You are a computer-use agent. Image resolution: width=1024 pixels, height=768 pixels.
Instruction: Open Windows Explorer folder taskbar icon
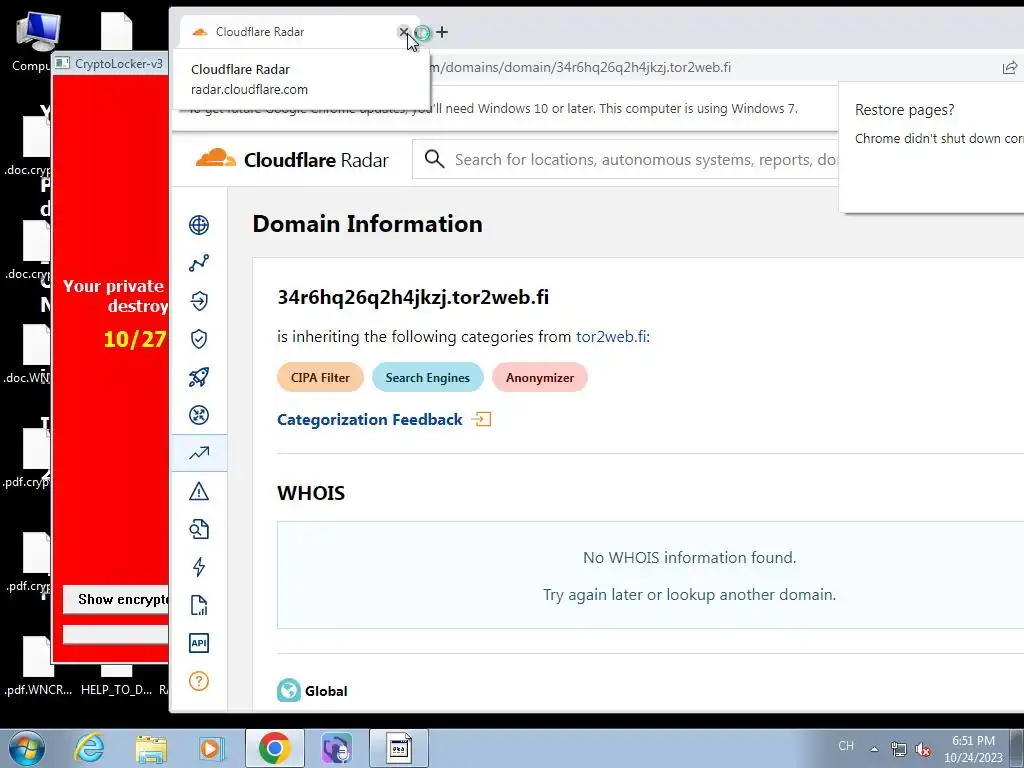(151, 748)
